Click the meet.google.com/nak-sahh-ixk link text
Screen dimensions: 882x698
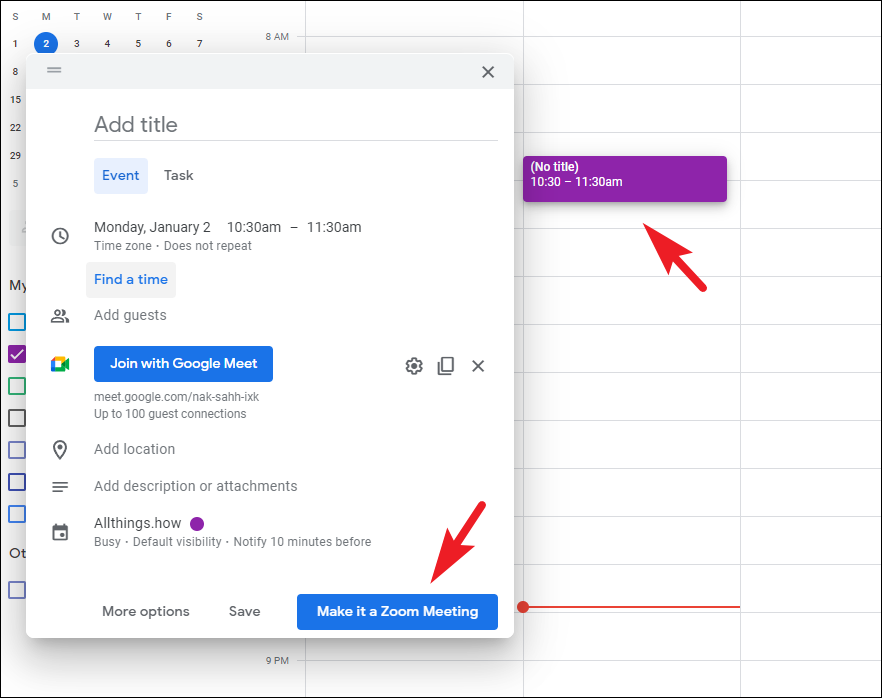177,397
